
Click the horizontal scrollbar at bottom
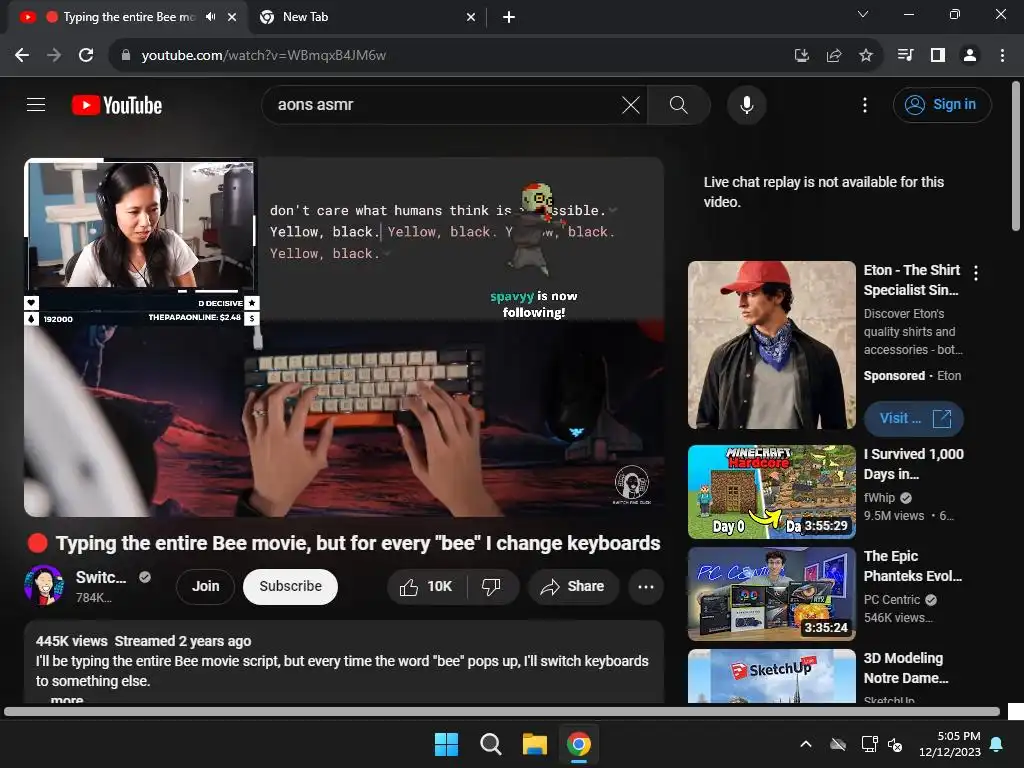[x=502, y=711]
